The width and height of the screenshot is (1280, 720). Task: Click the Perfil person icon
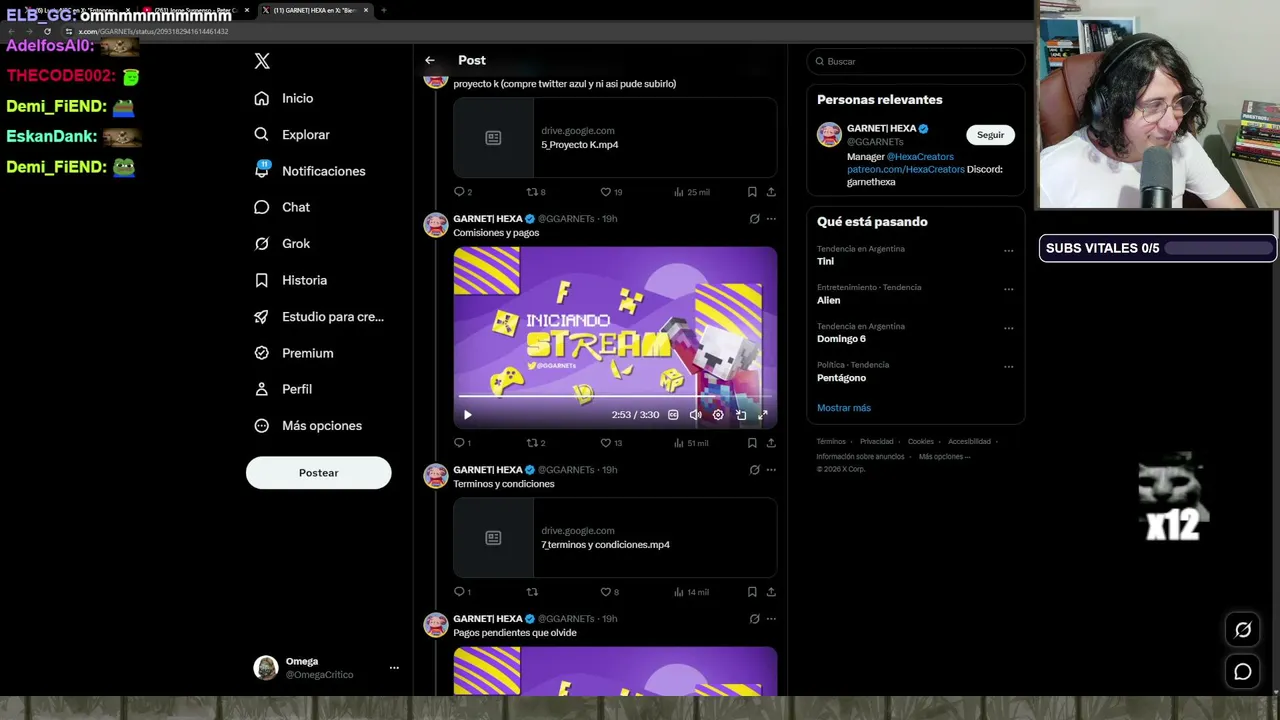click(x=262, y=389)
